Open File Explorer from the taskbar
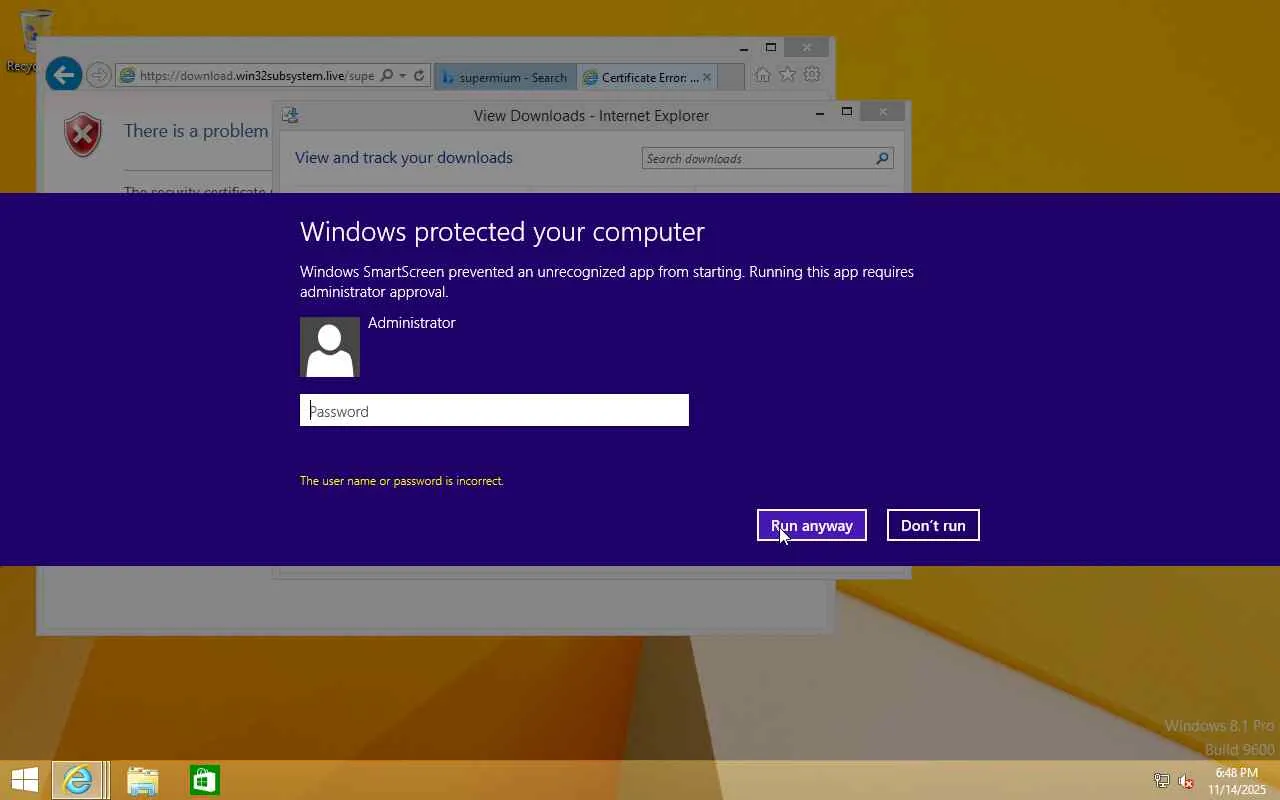The image size is (1280, 800). 143,780
